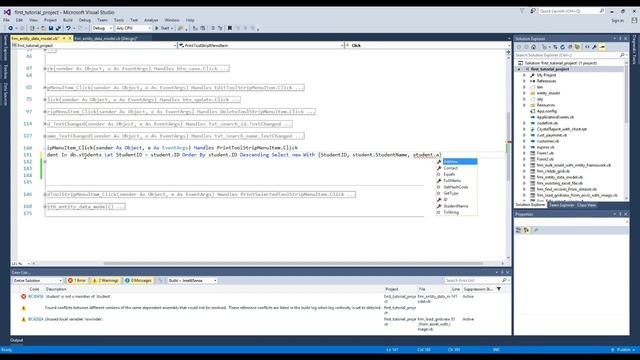Toggle the 2 Warnings filter button

click(x=105, y=280)
